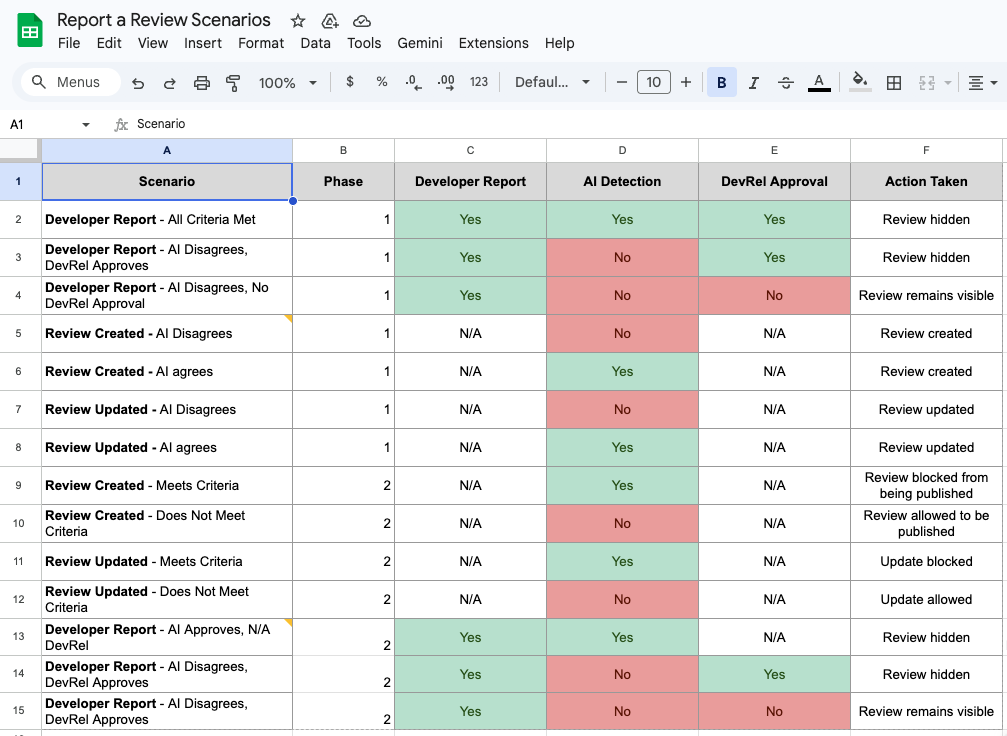Open the Extensions menu
The height and width of the screenshot is (736, 1007).
coord(493,43)
